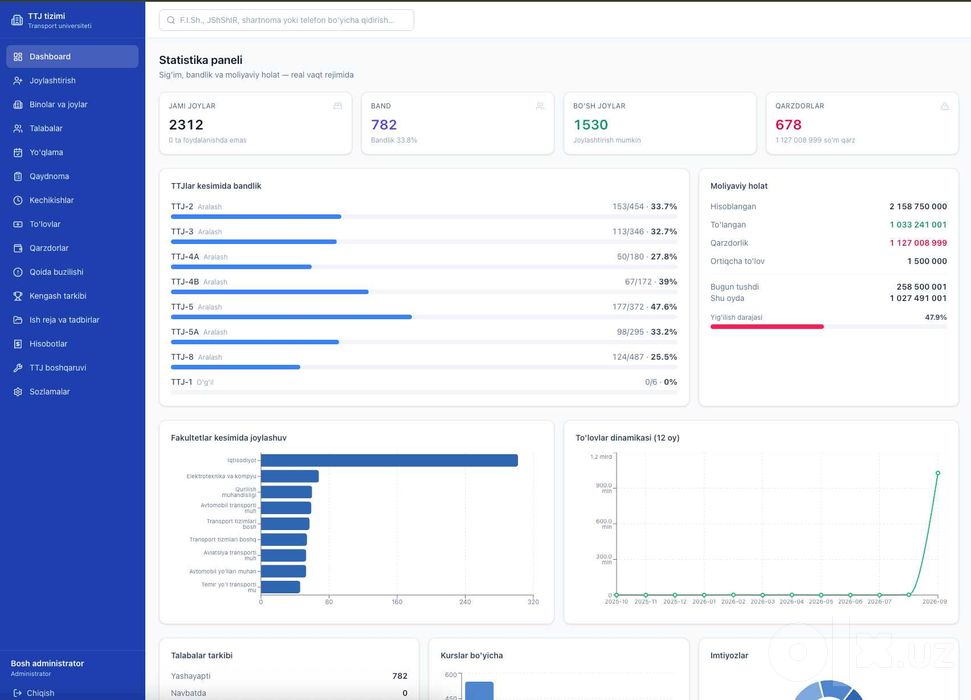Click the Bo'sh joylar 1530 card
The width and height of the screenshot is (971, 700).
click(660, 123)
